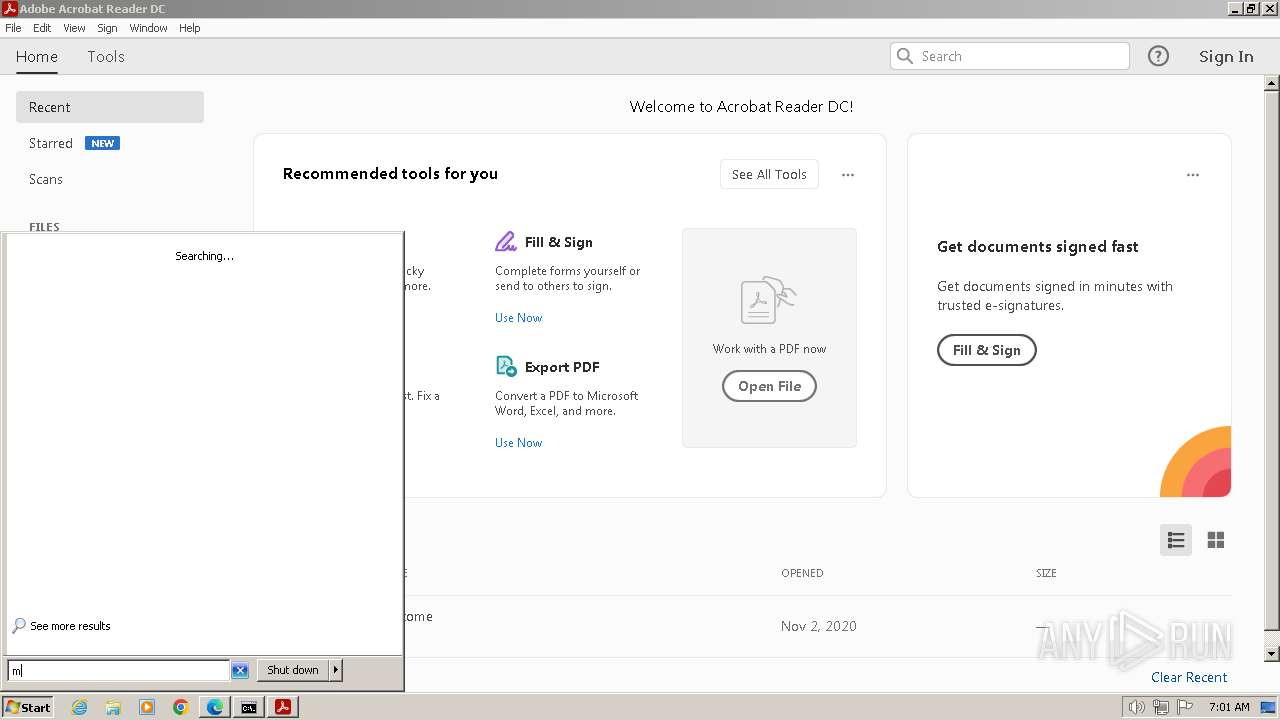Open the command prompt taskbar icon
This screenshot has width=1280, height=720.
click(249, 707)
